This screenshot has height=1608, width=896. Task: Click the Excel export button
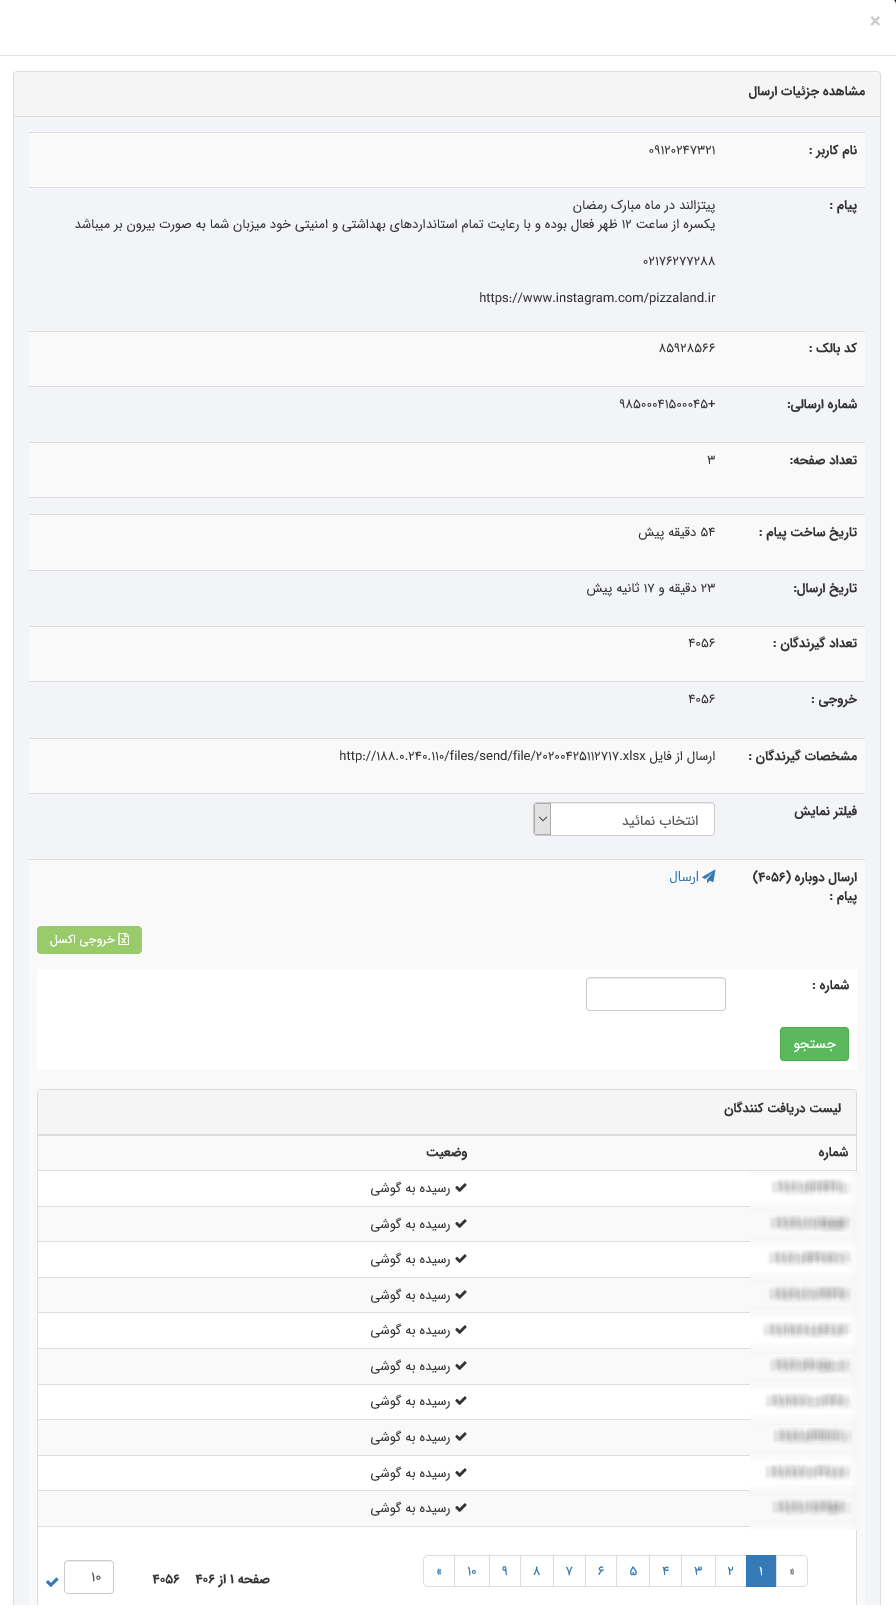[89, 940]
